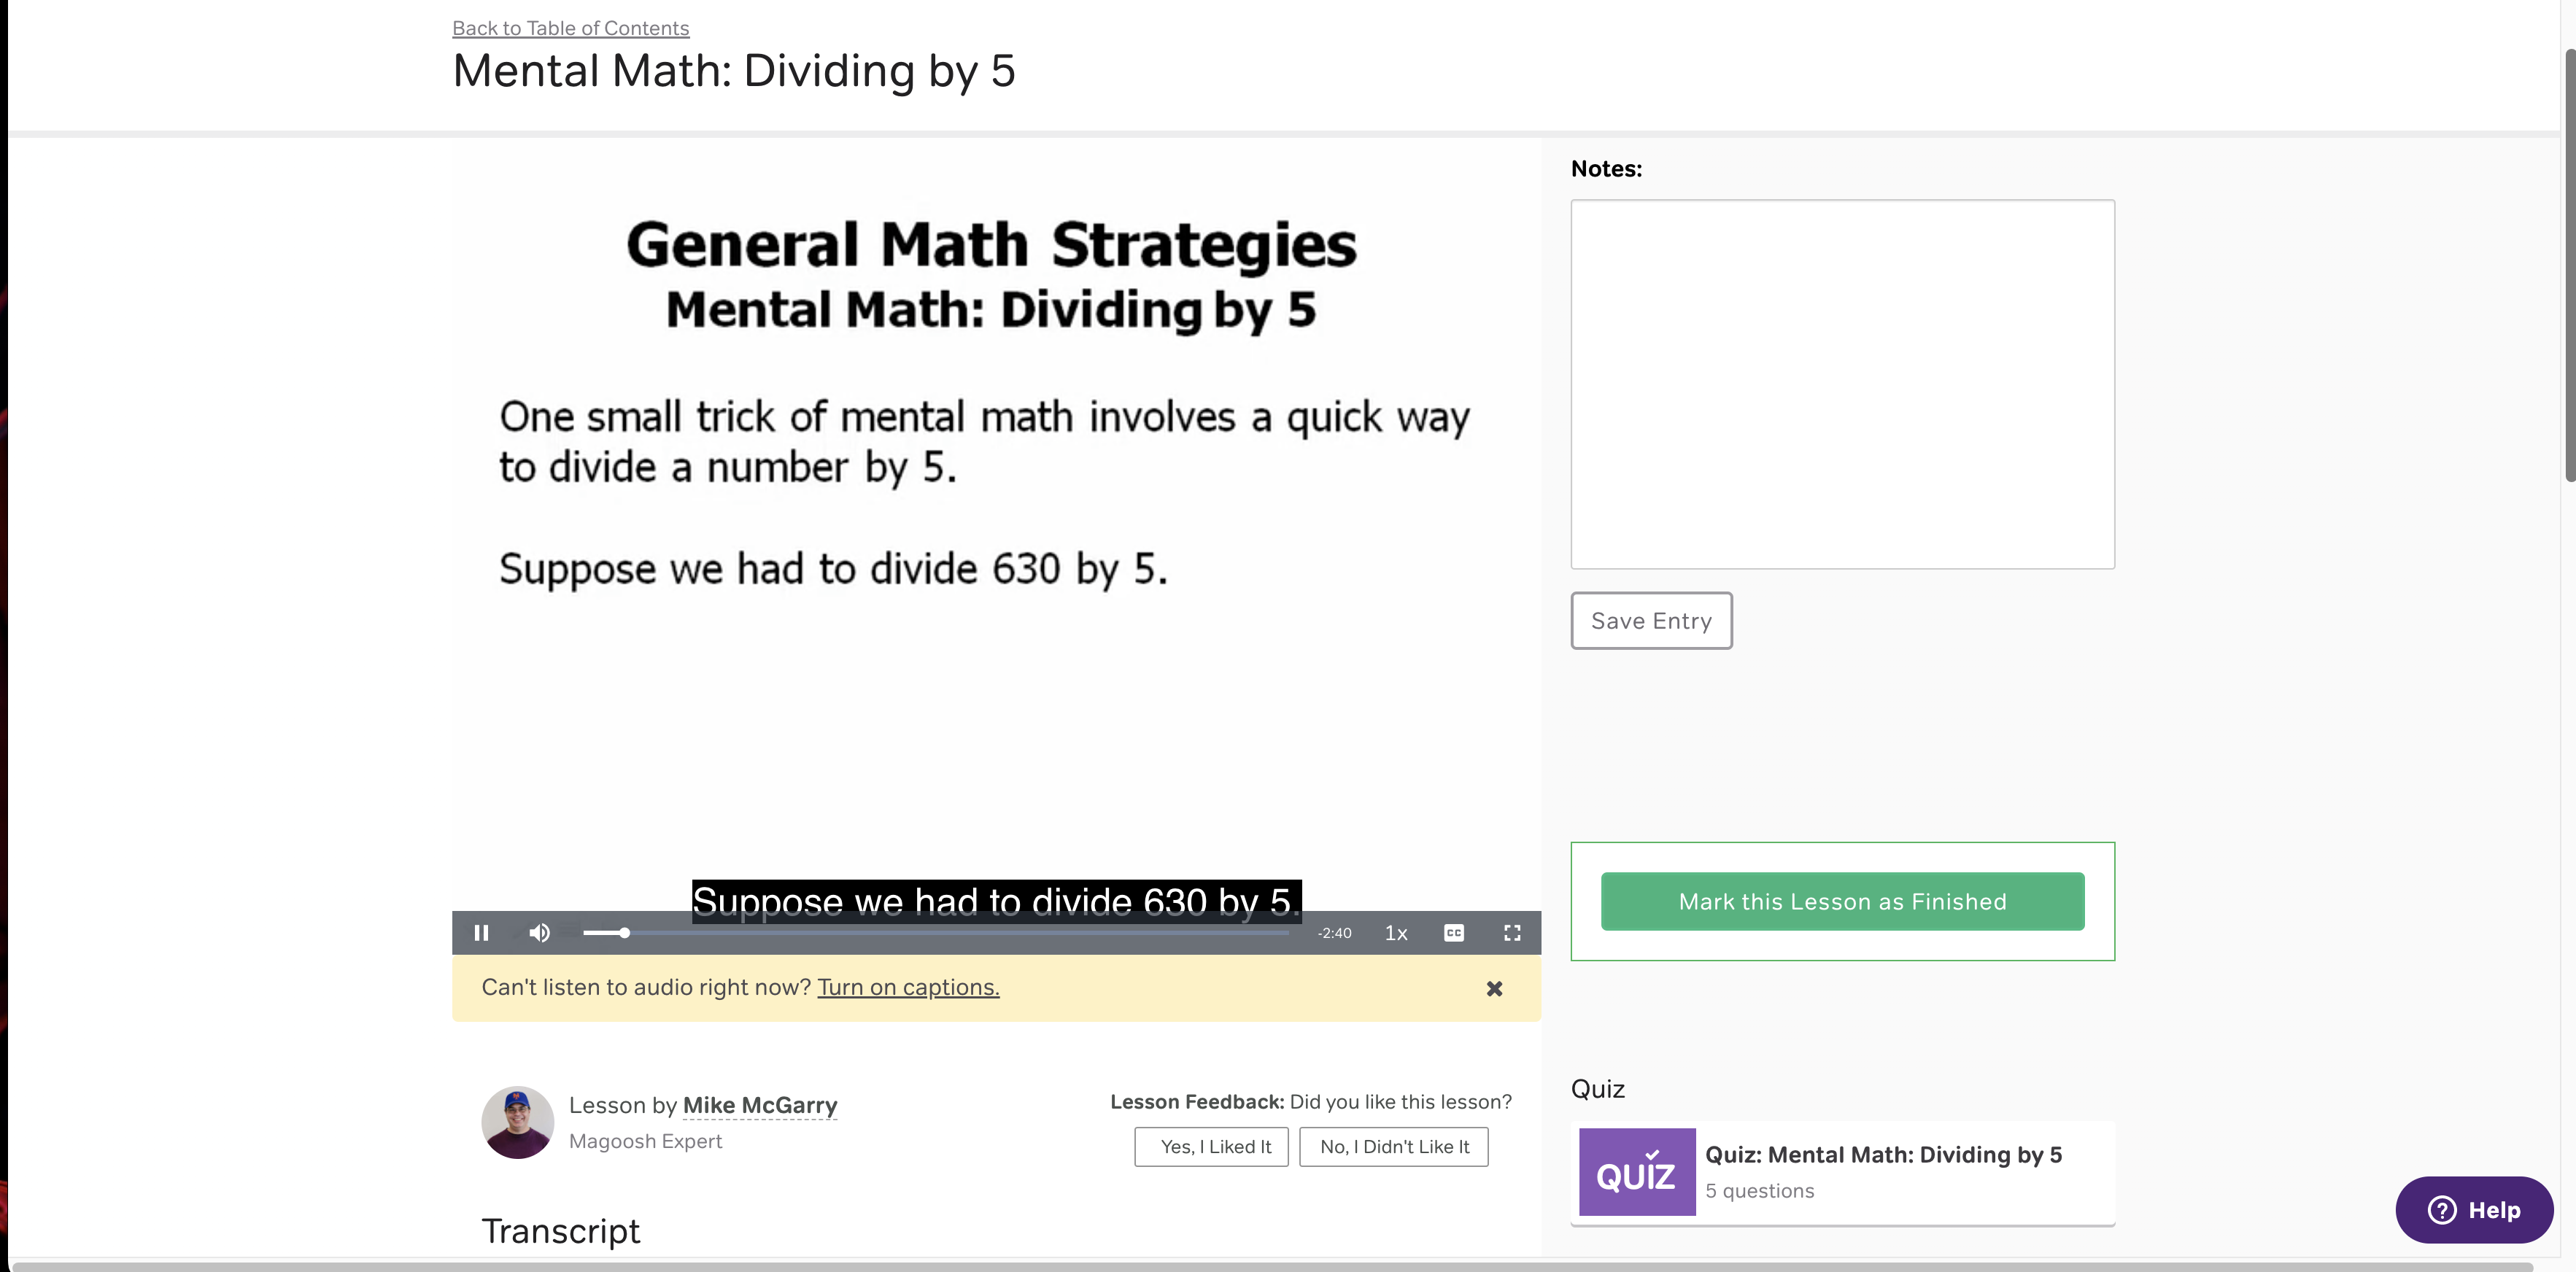Open the Help widget

pyautogui.click(x=2473, y=1209)
